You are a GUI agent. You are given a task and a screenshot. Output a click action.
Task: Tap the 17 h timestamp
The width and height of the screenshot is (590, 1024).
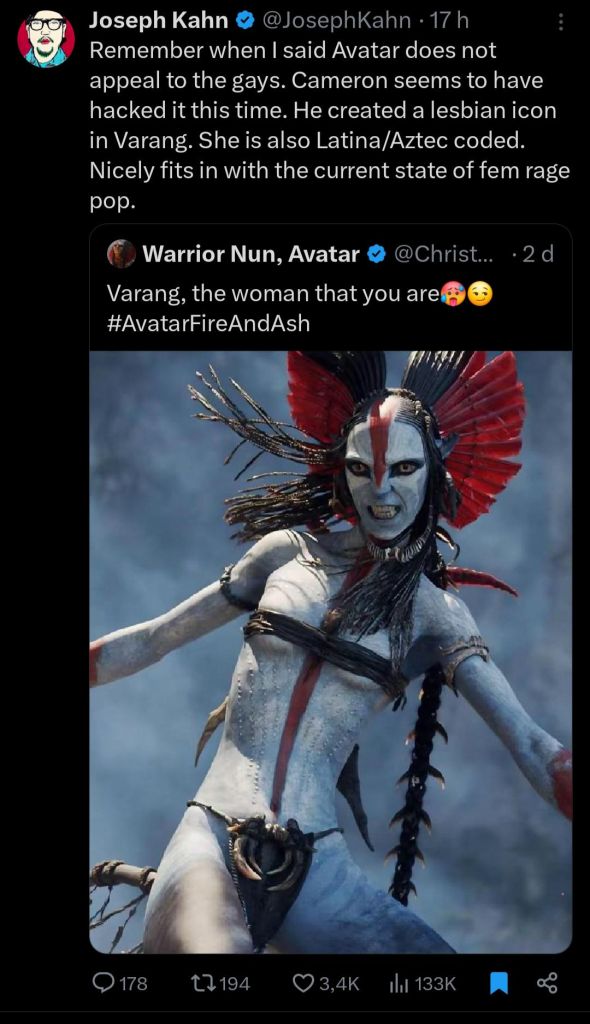click(x=450, y=21)
